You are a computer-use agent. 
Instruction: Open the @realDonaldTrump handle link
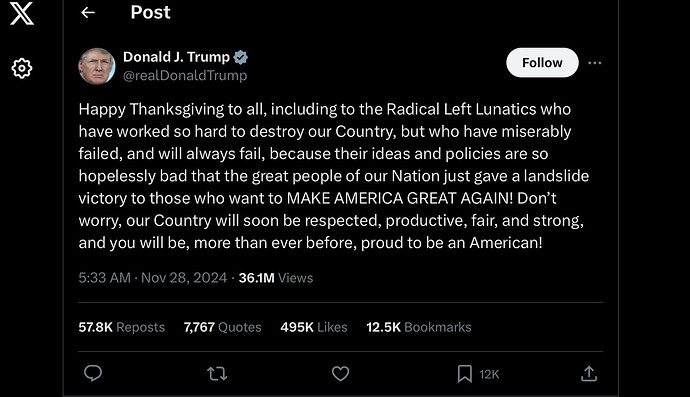click(x=185, y=75)
